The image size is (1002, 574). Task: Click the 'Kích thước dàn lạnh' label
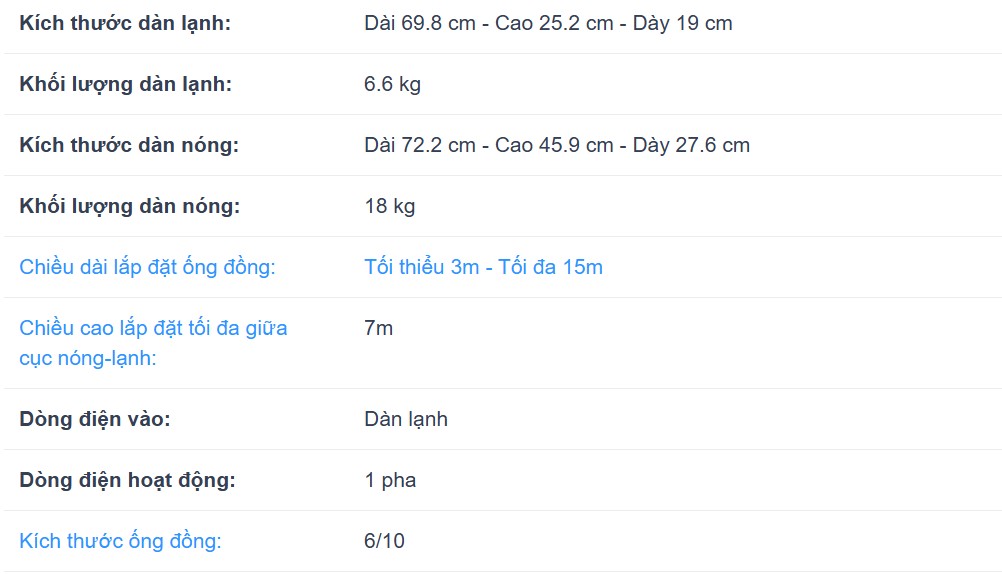click(125, 23)
